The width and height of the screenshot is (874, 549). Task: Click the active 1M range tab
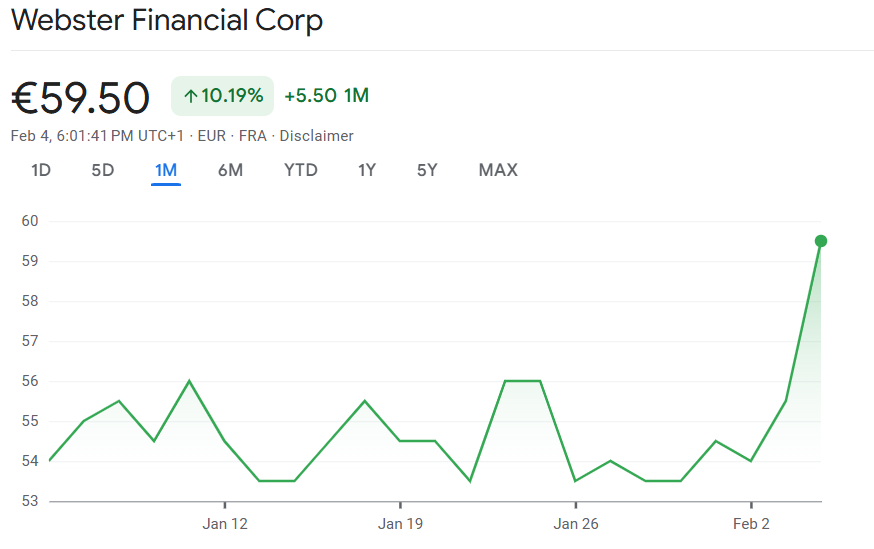pos(165,170)
